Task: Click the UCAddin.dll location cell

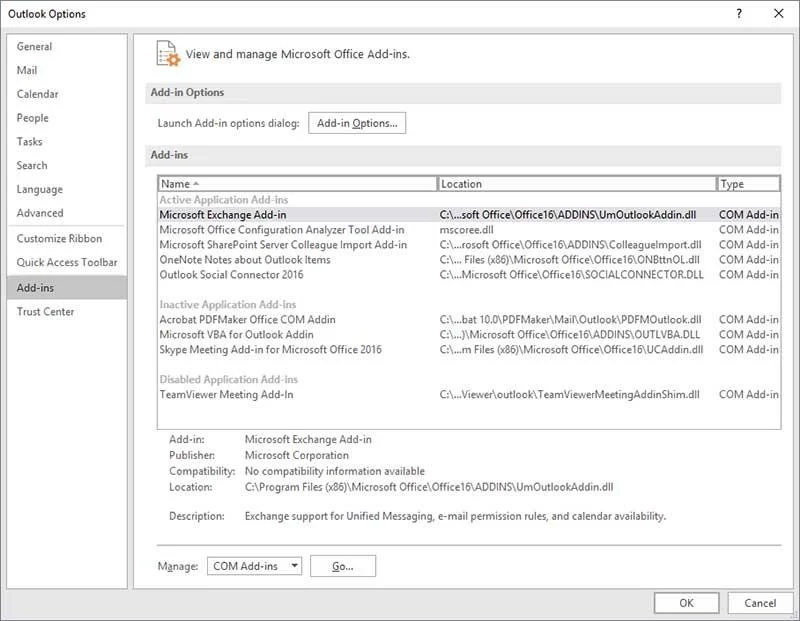Action: 571,350
